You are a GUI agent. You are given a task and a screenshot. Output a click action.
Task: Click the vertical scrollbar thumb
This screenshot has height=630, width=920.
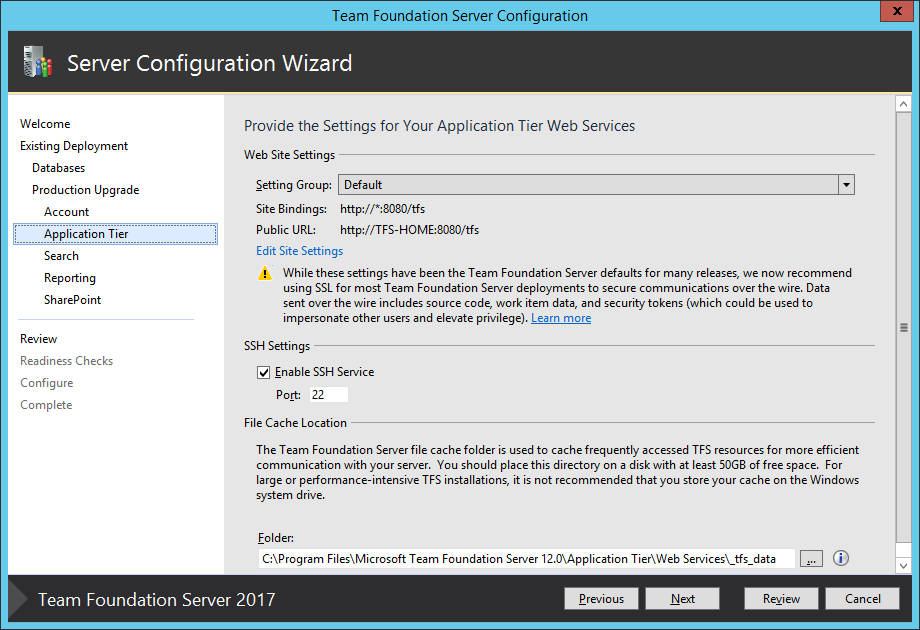point(904,327)
